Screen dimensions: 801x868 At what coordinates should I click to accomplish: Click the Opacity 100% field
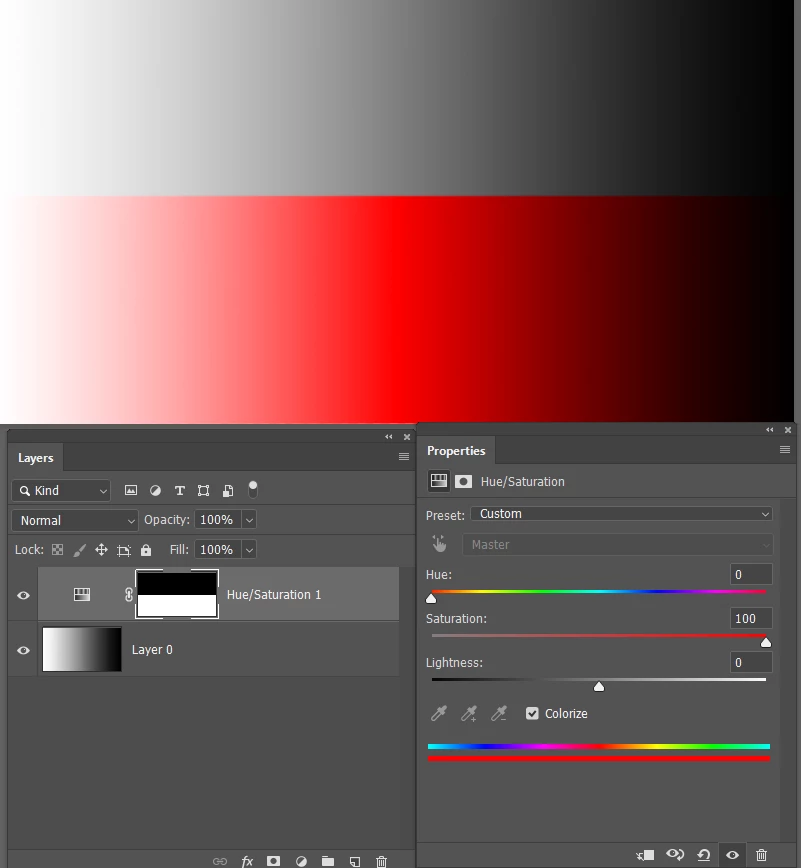point(218,520)
